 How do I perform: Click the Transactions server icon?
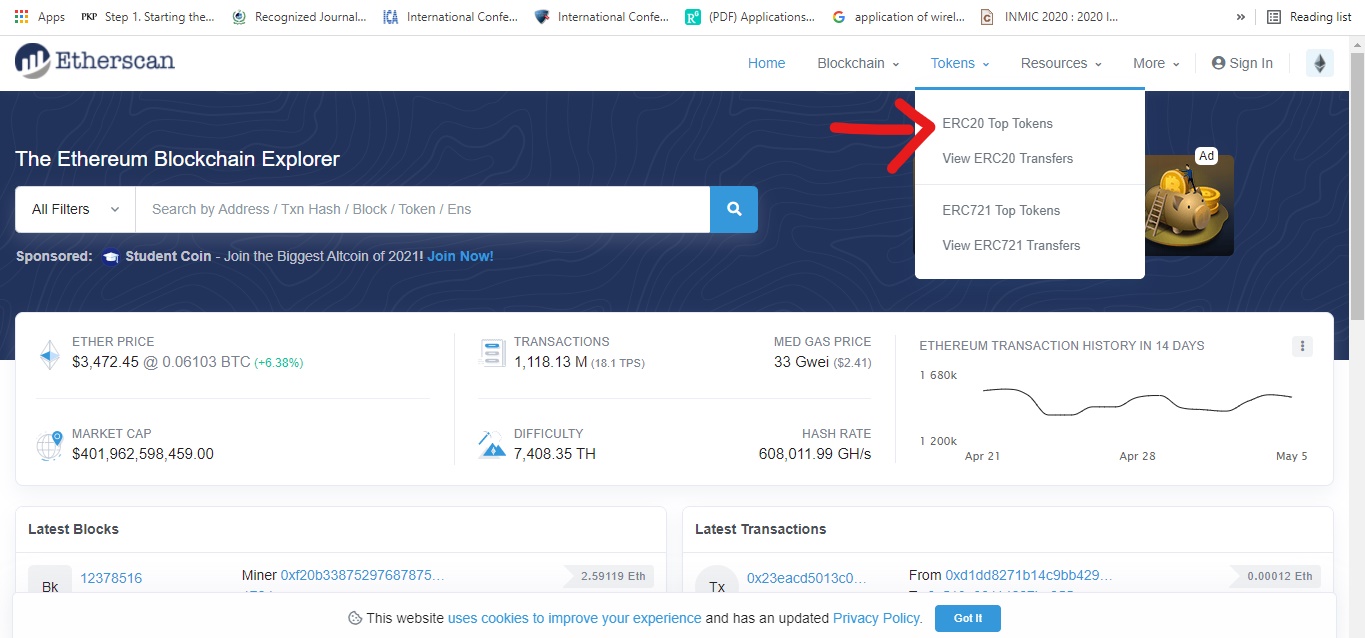492,353
